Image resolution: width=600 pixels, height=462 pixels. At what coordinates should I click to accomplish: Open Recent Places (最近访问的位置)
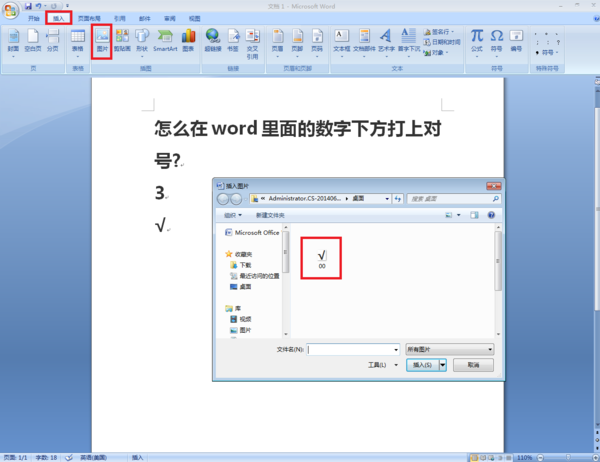coord(254,276)
